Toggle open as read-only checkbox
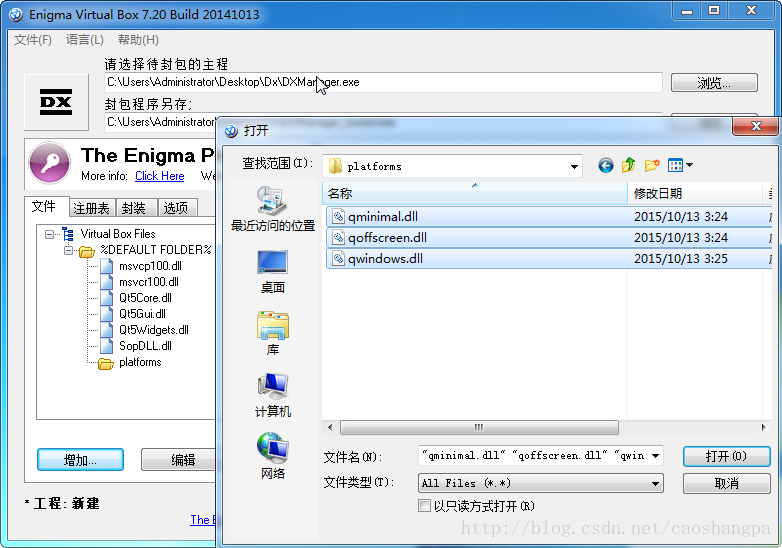The image size is (782, 548). (x=424, y=506)
